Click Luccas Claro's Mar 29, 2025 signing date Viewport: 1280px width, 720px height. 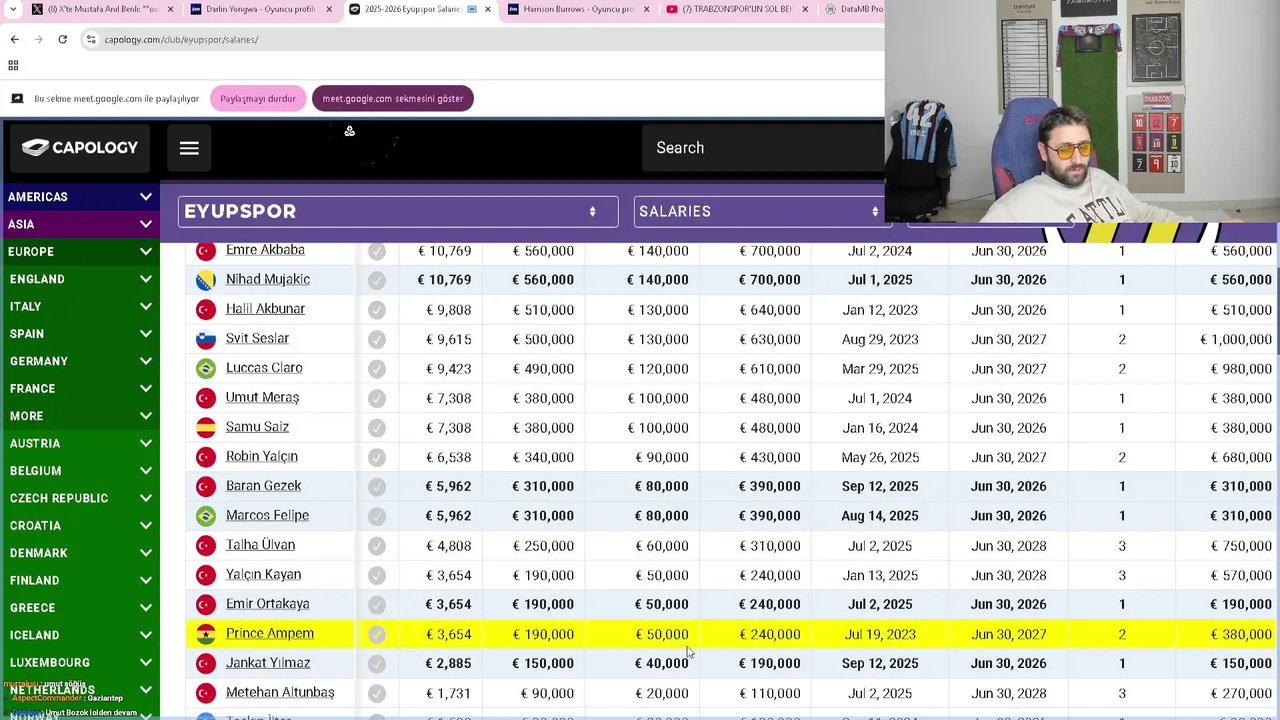(x=880, y=369)
